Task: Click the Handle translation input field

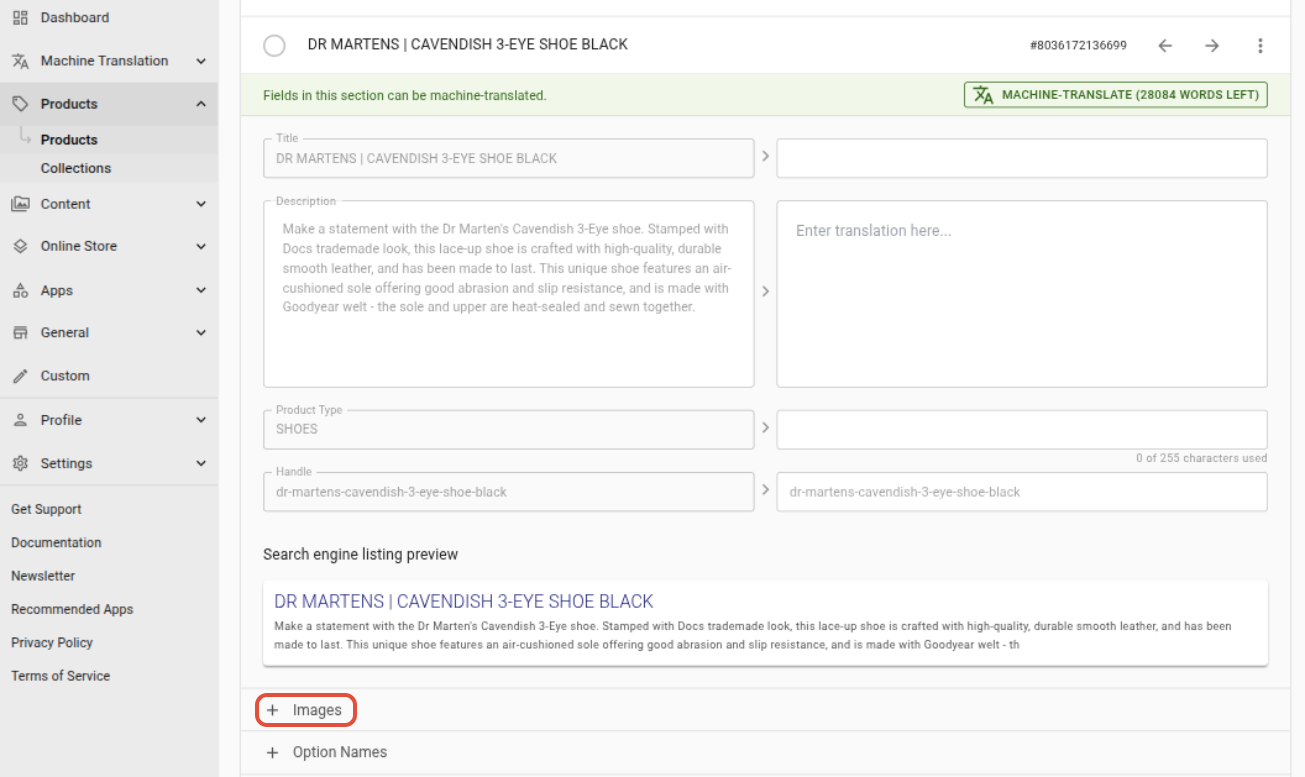Action: (x=1022, y=492)
